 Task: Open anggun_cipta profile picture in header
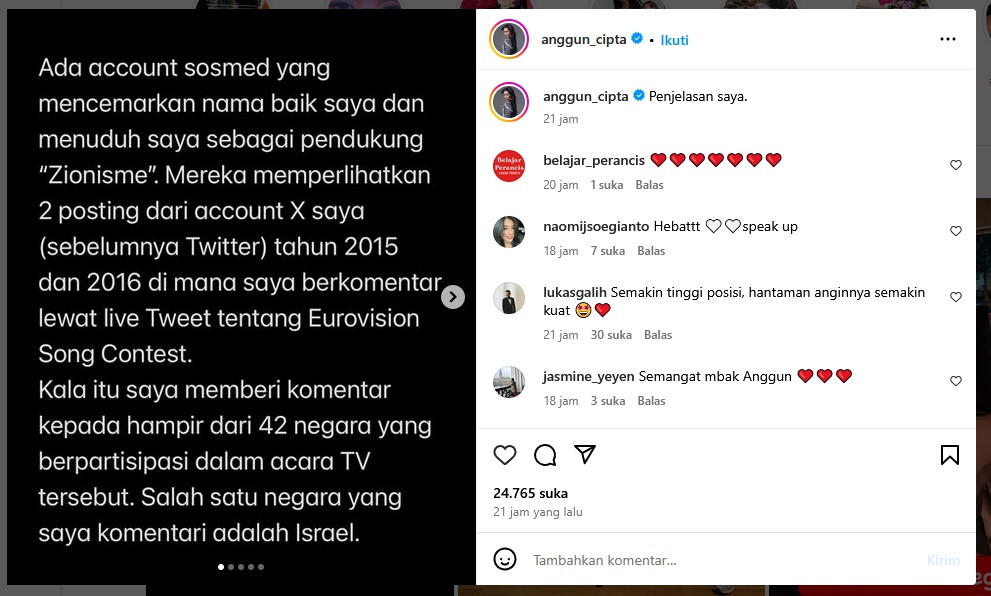509,39
